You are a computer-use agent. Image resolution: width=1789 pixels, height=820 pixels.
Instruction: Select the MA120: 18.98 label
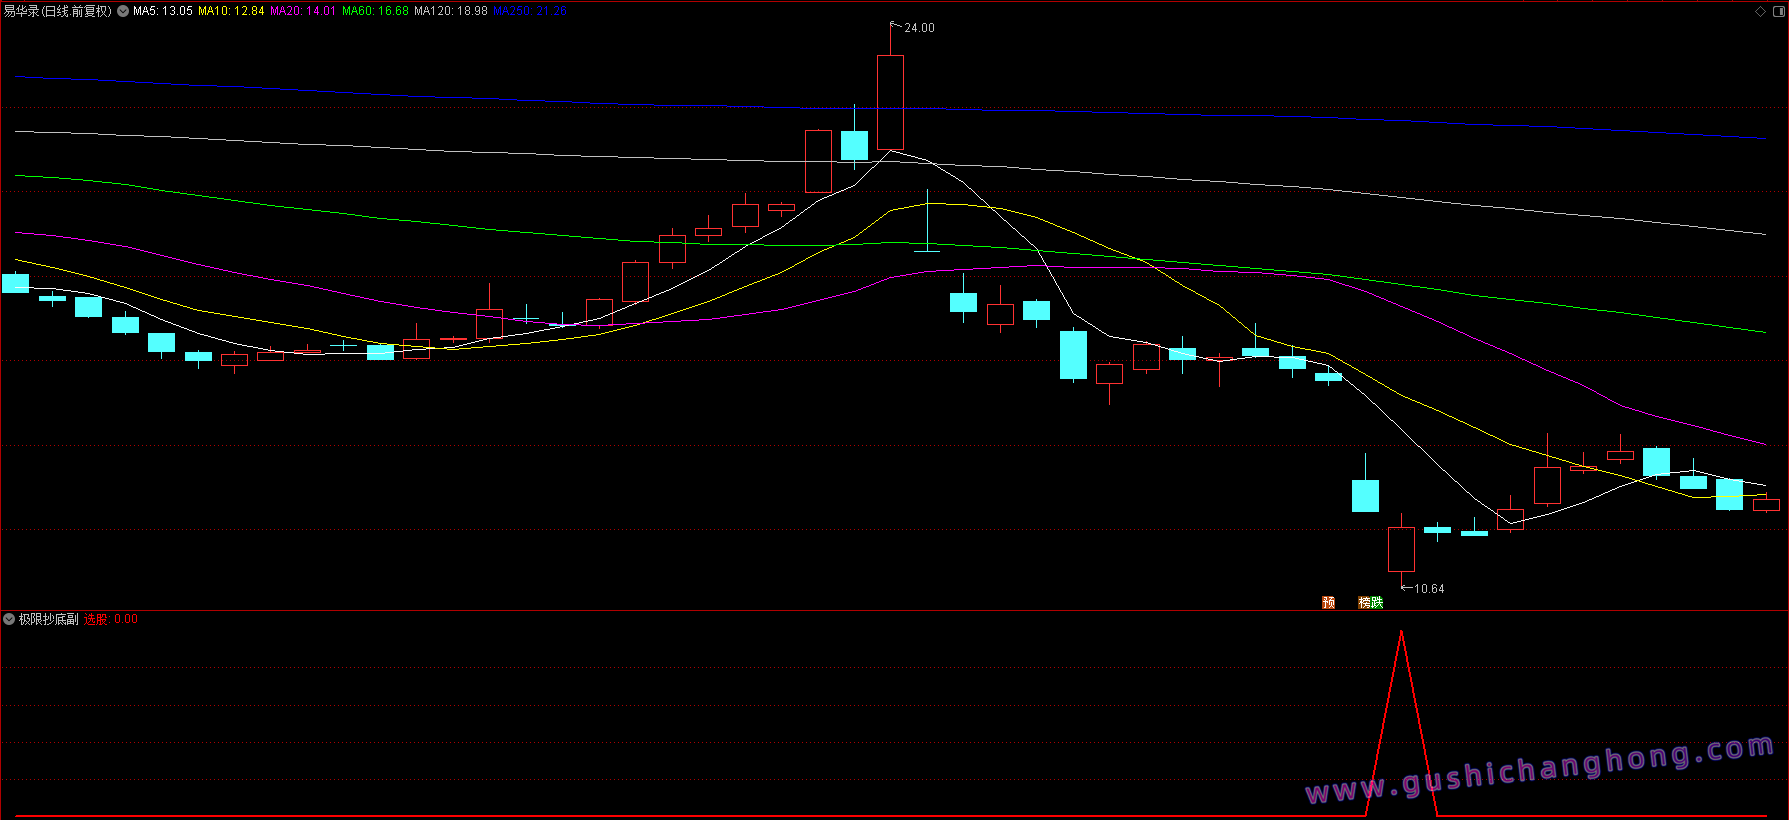(450, 11)
